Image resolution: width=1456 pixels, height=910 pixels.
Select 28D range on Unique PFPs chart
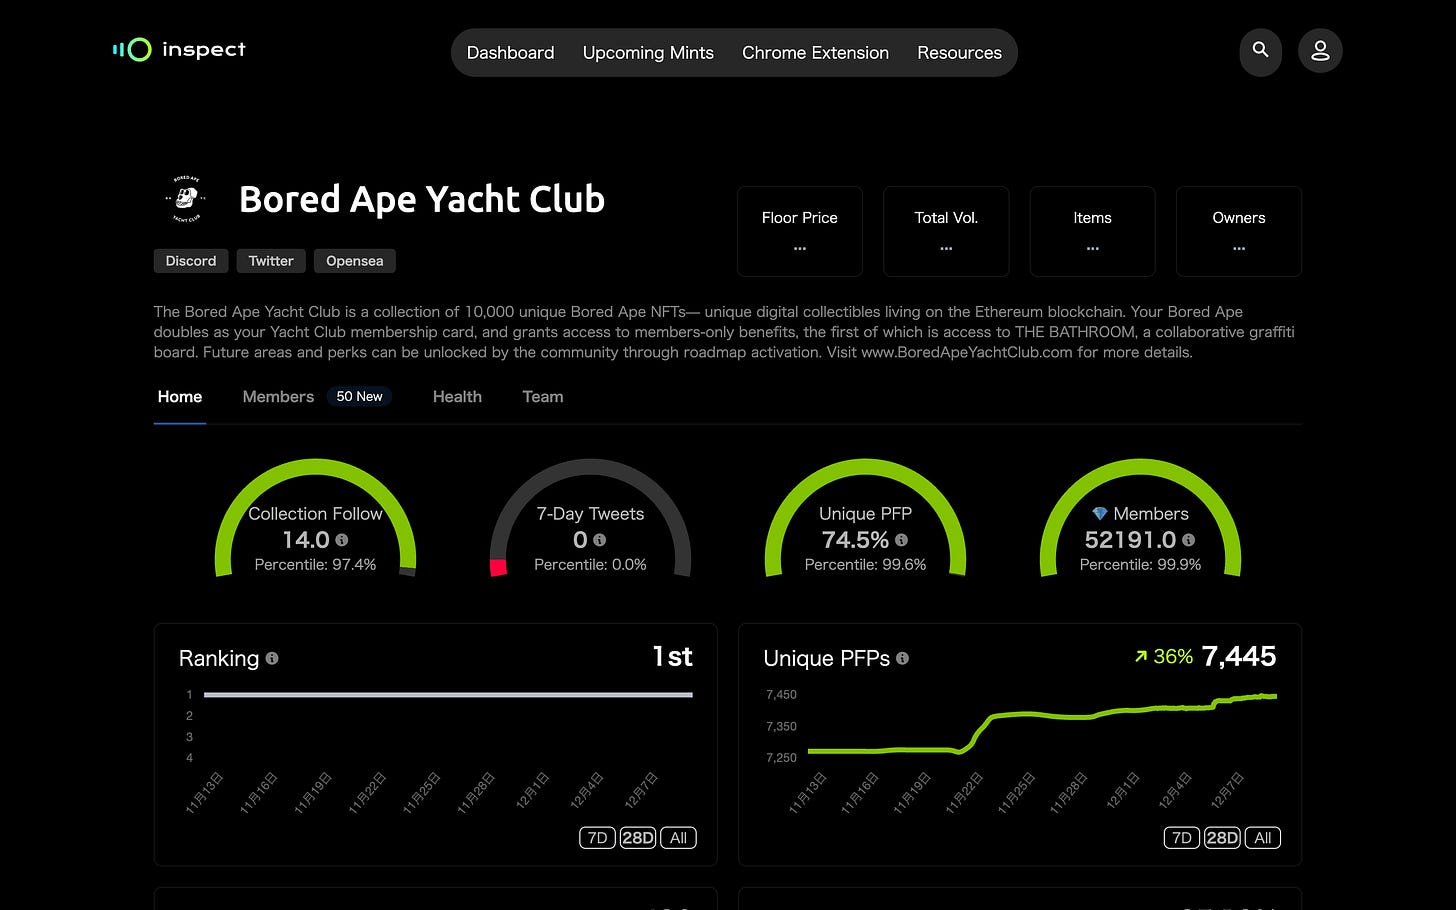tap(1222, 838)
